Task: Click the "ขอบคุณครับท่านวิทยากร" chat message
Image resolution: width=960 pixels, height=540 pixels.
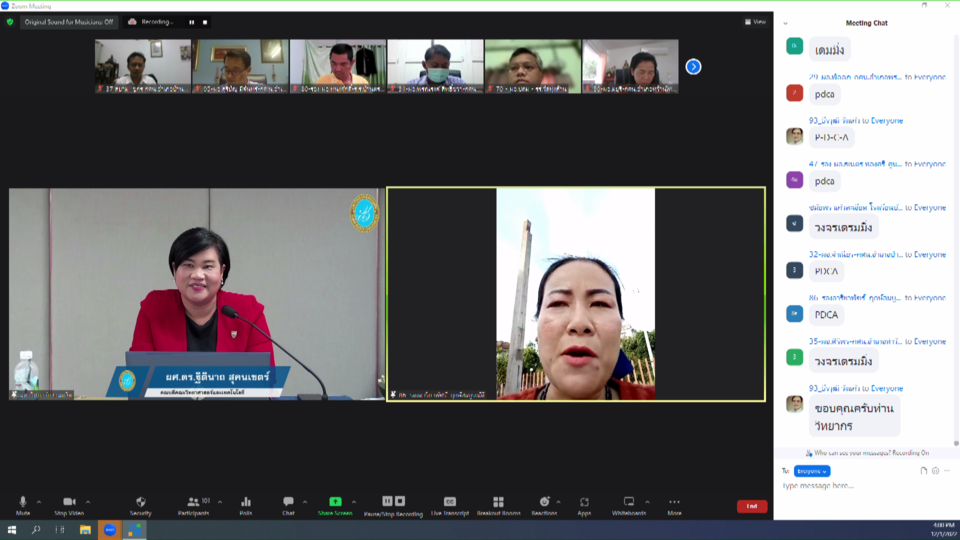Action: [854, 416]
